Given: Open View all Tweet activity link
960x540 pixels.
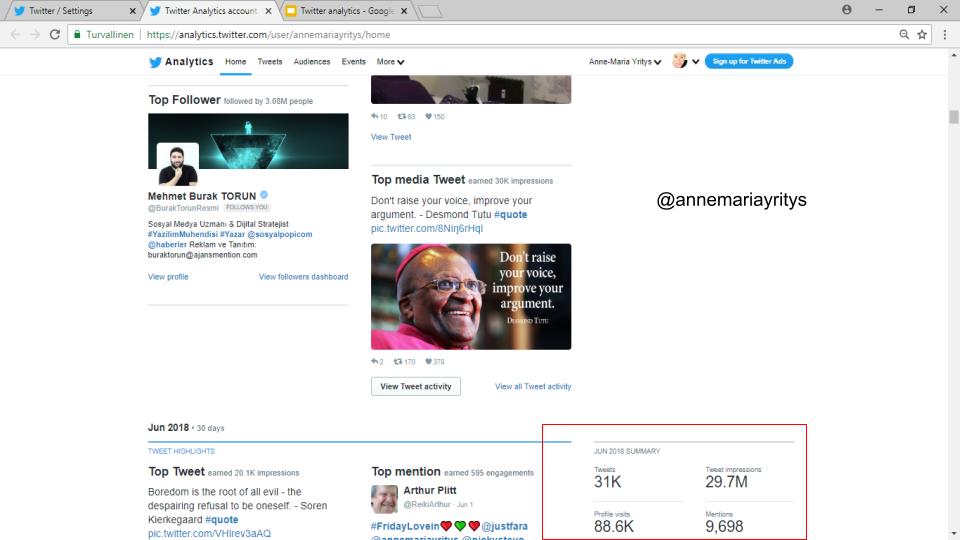Looking at the screenshot, I should point(533,386).
